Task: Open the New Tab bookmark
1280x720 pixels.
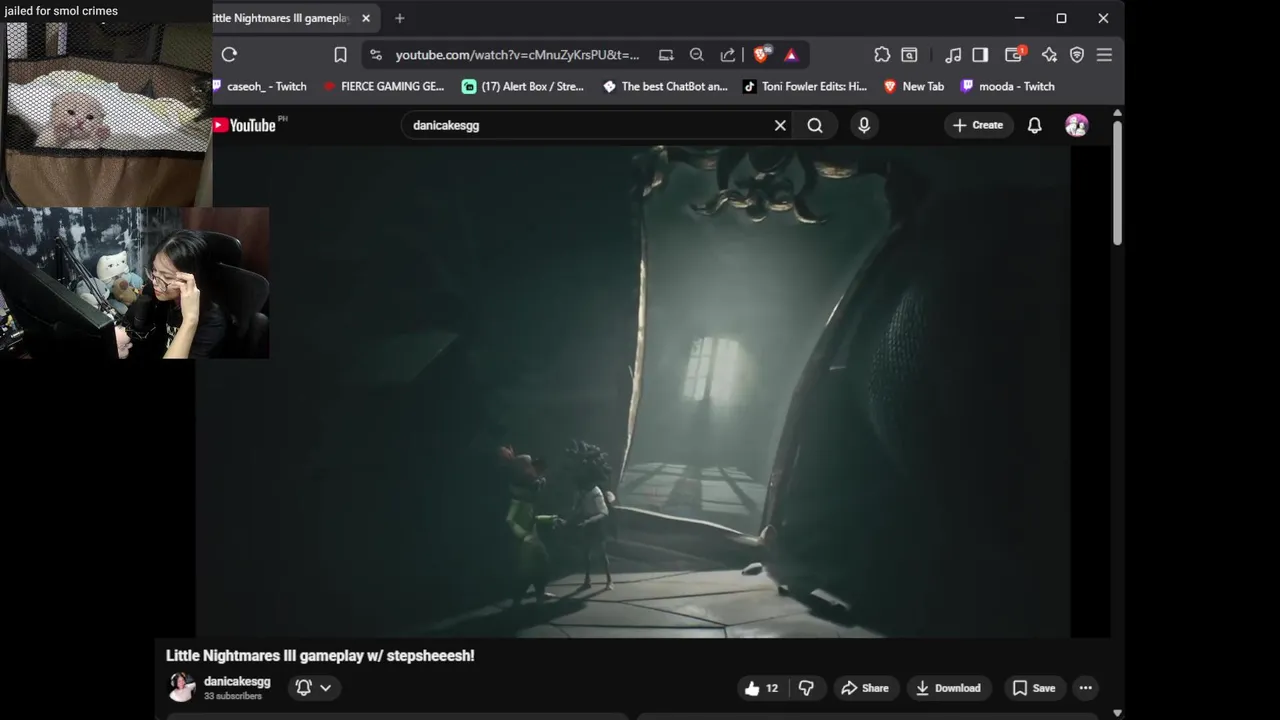Action: click(914, 86)
